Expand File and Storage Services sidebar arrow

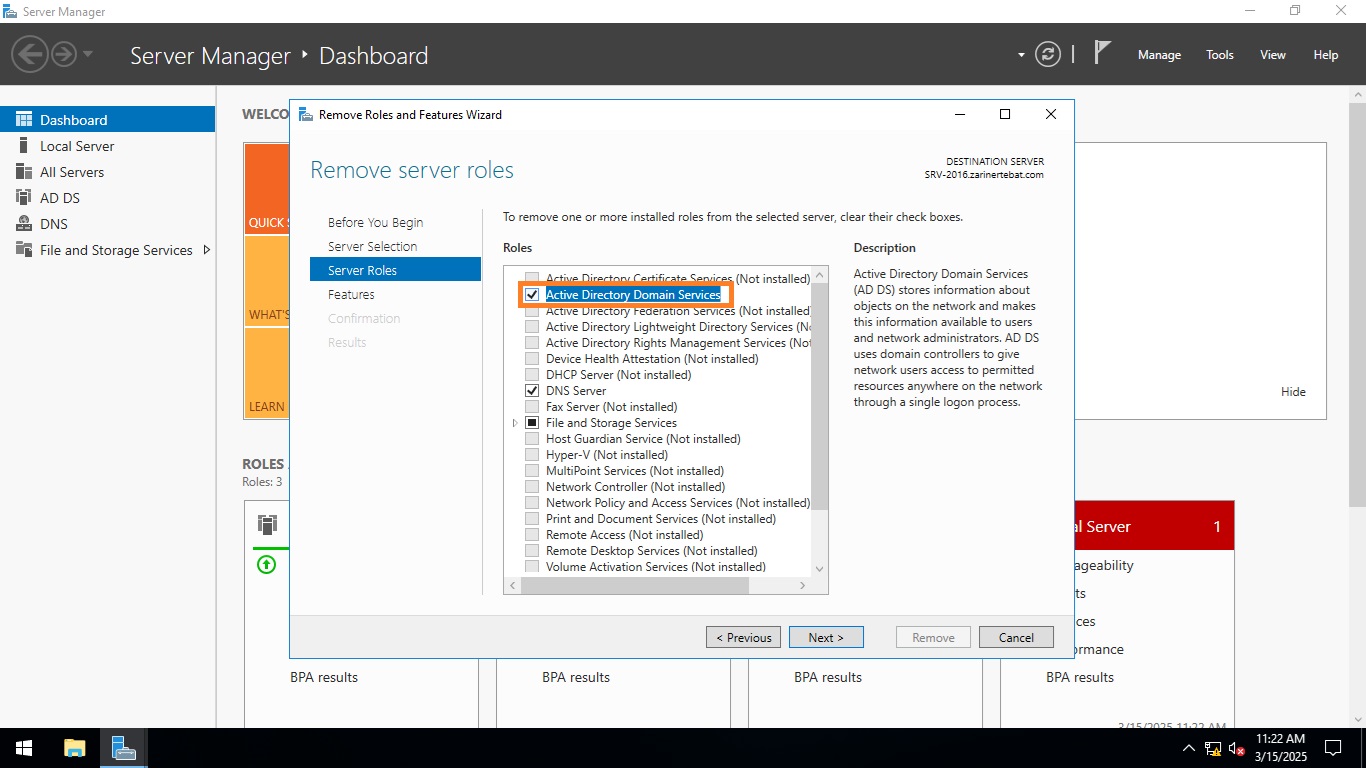(206, 250)
